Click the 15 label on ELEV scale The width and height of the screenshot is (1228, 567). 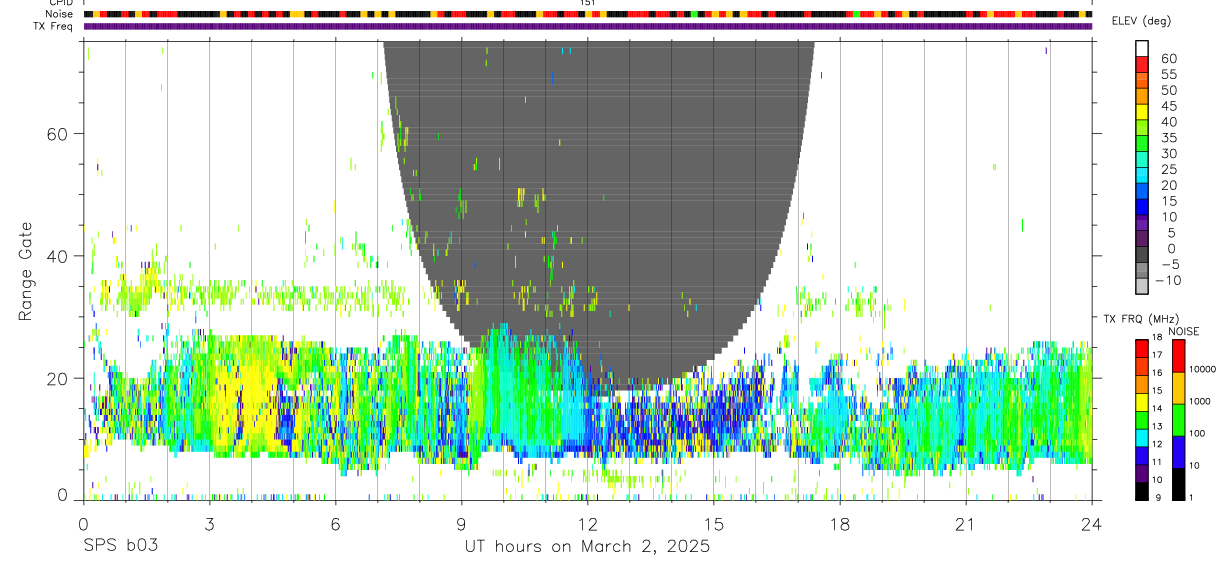[x=1168, y=201]
